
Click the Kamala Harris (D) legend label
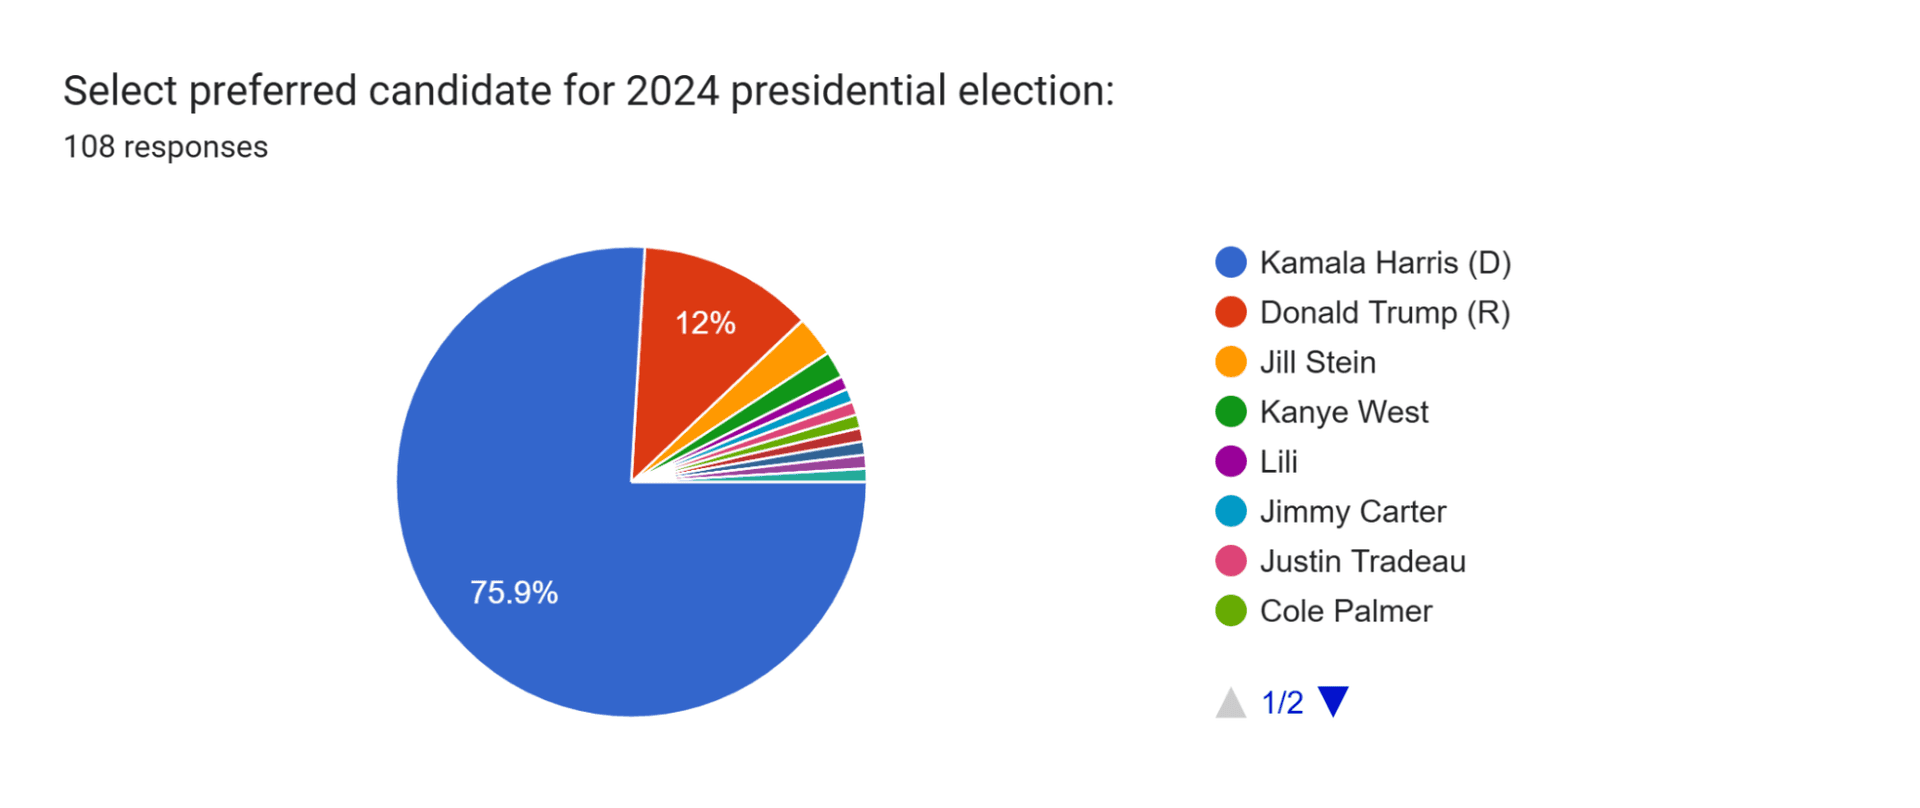1385,262
